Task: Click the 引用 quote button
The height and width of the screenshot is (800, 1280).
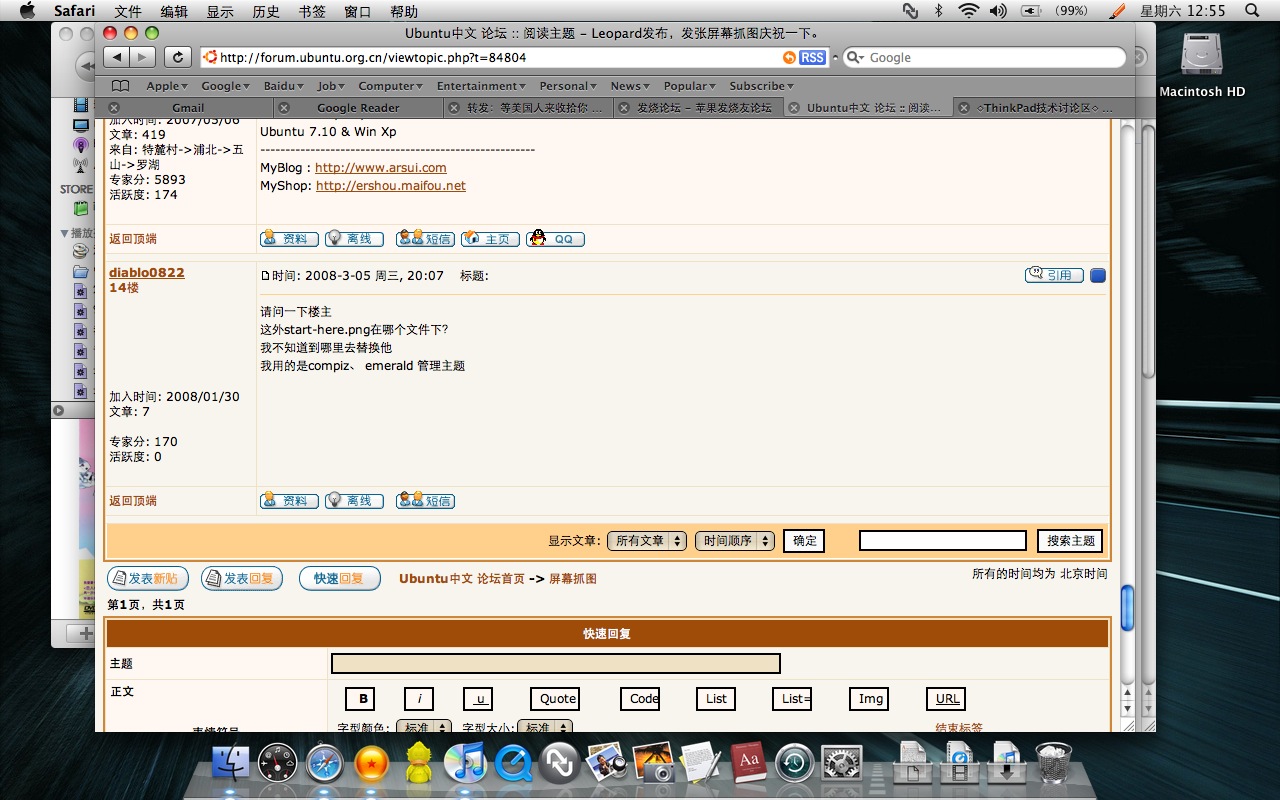Action: (x=1054, y=275)
